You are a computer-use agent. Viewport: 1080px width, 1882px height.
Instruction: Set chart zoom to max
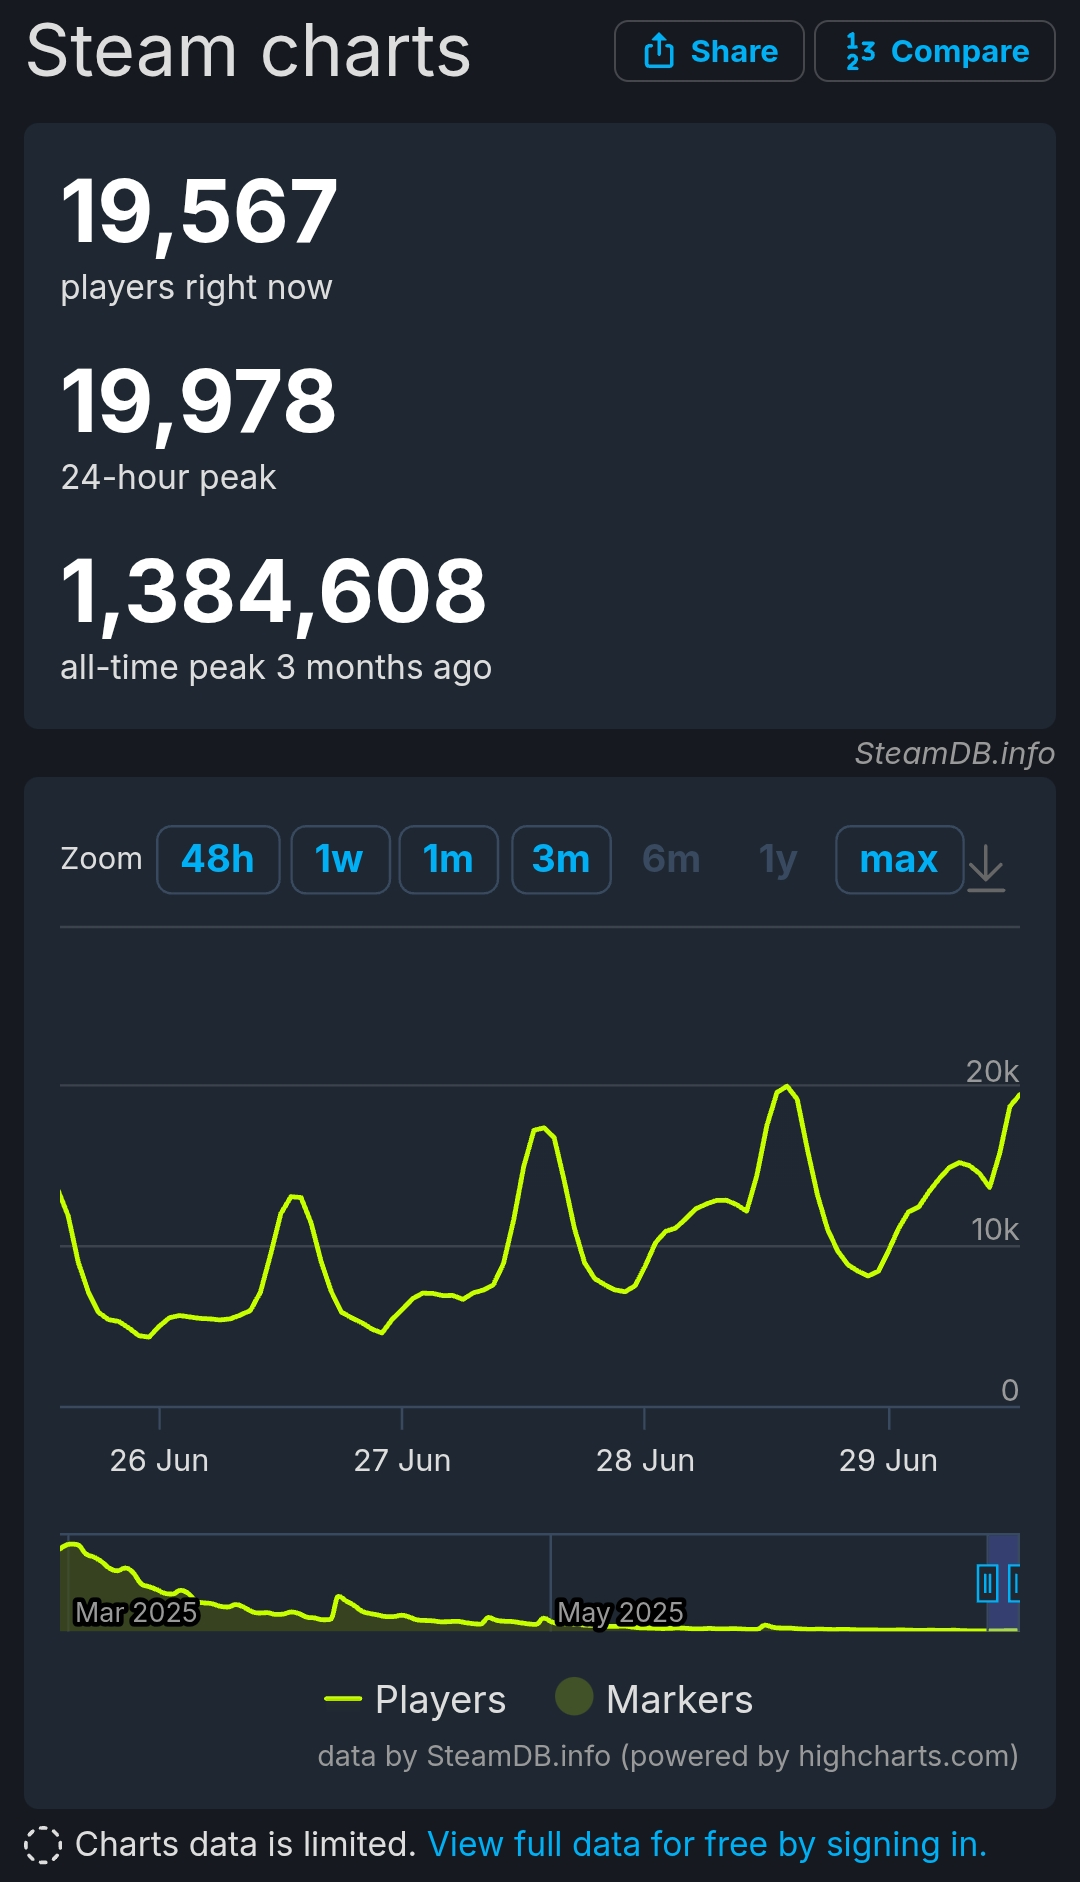(x=899, y=859)
